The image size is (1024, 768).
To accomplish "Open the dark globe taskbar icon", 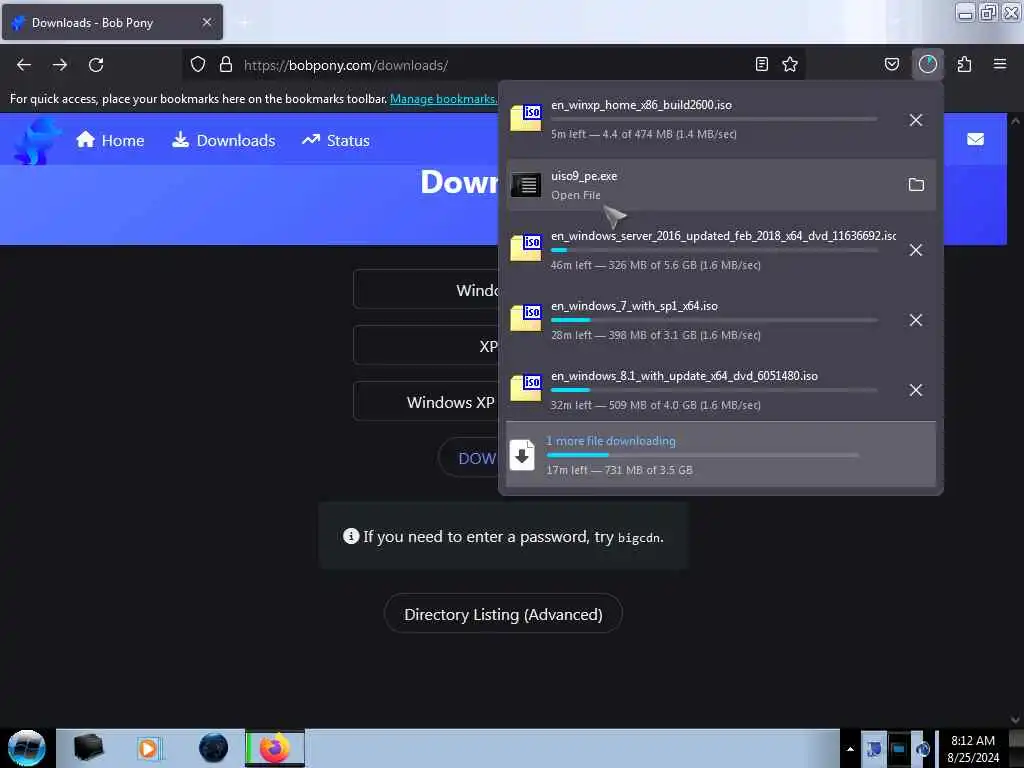I will 213,748.
